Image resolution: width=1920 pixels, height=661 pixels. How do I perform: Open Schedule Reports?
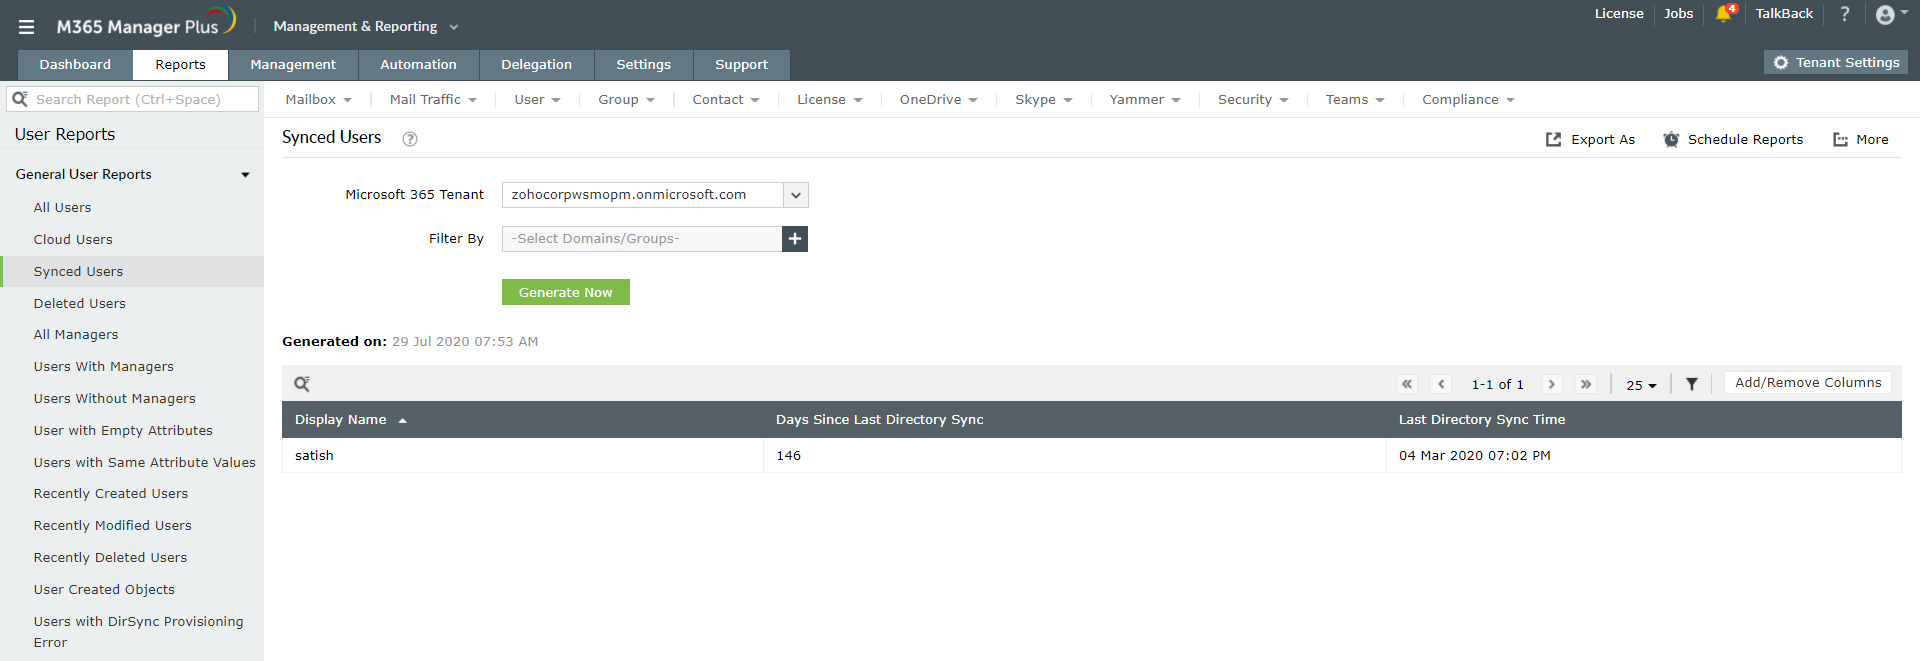coord(1733,140)
